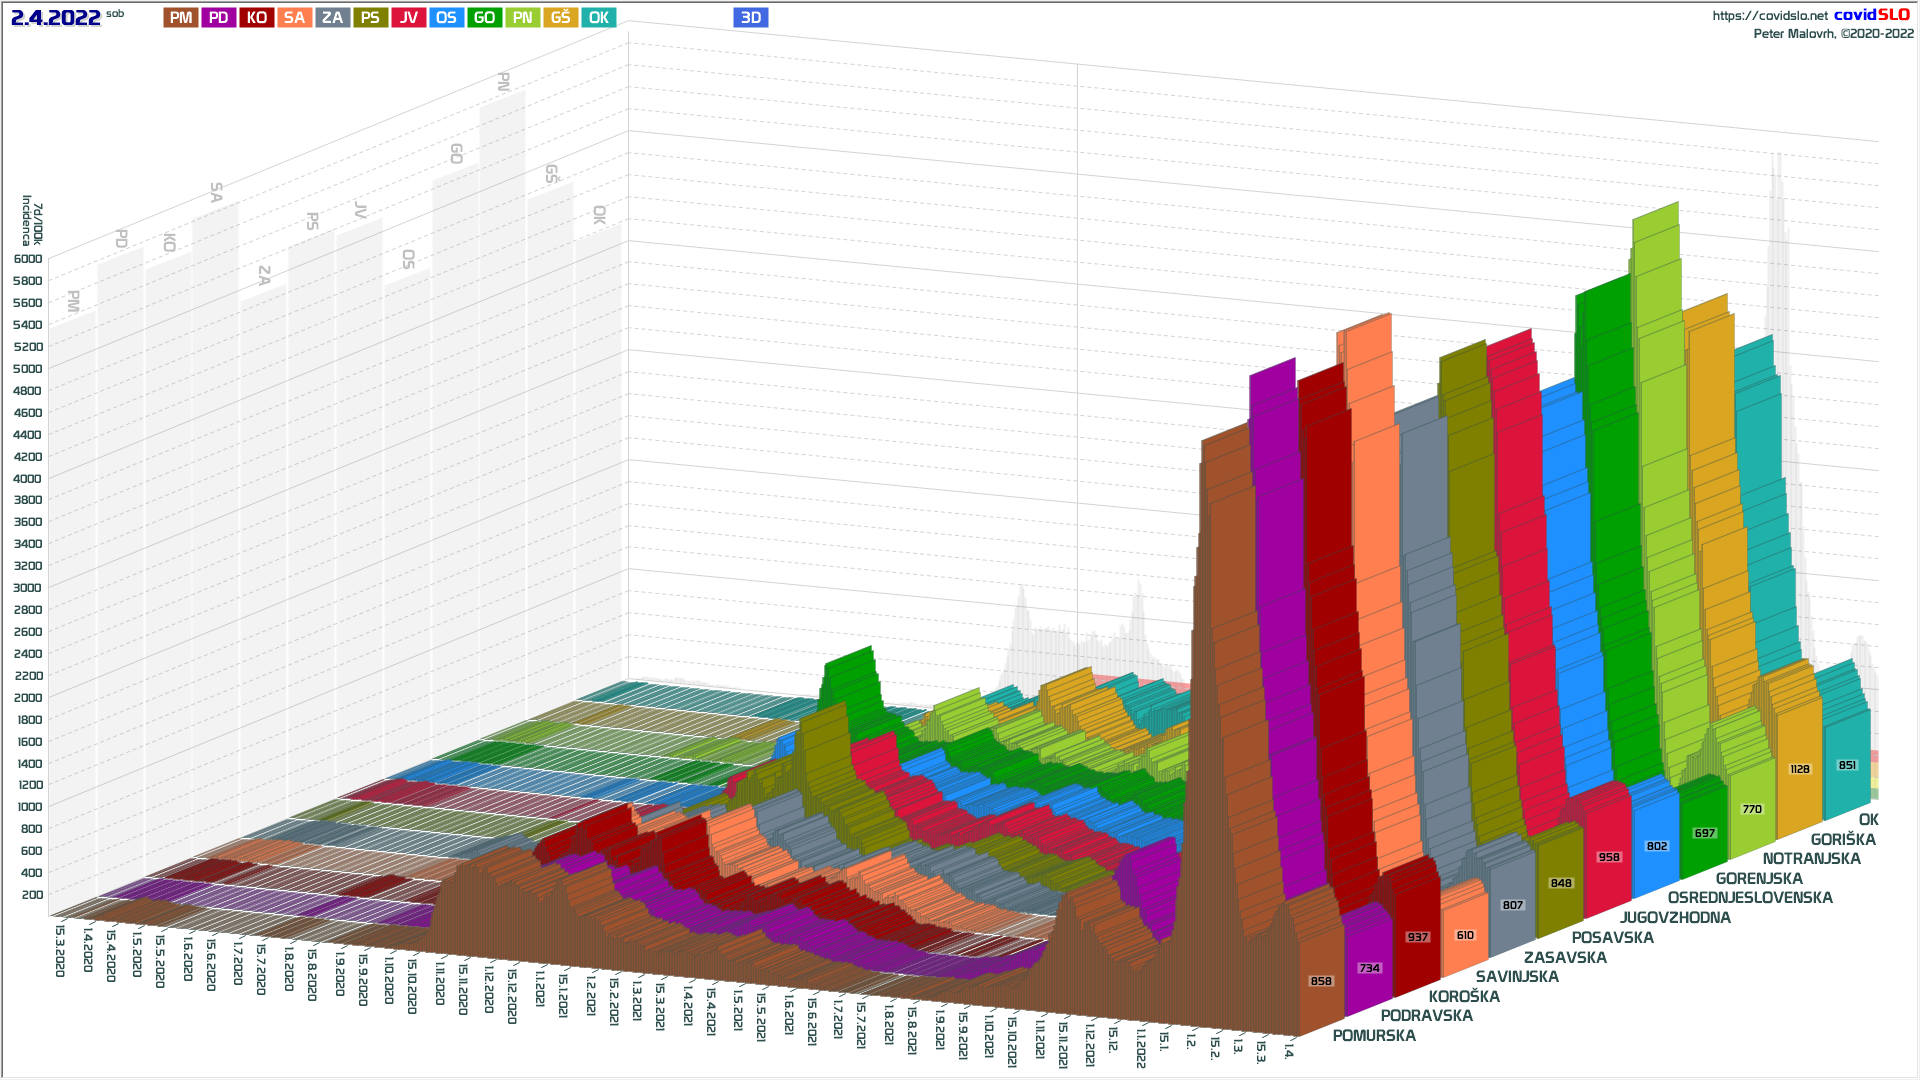Switch view with the 3D button
This screenshot has width=1920, height=1080.
tap(750, 17)
